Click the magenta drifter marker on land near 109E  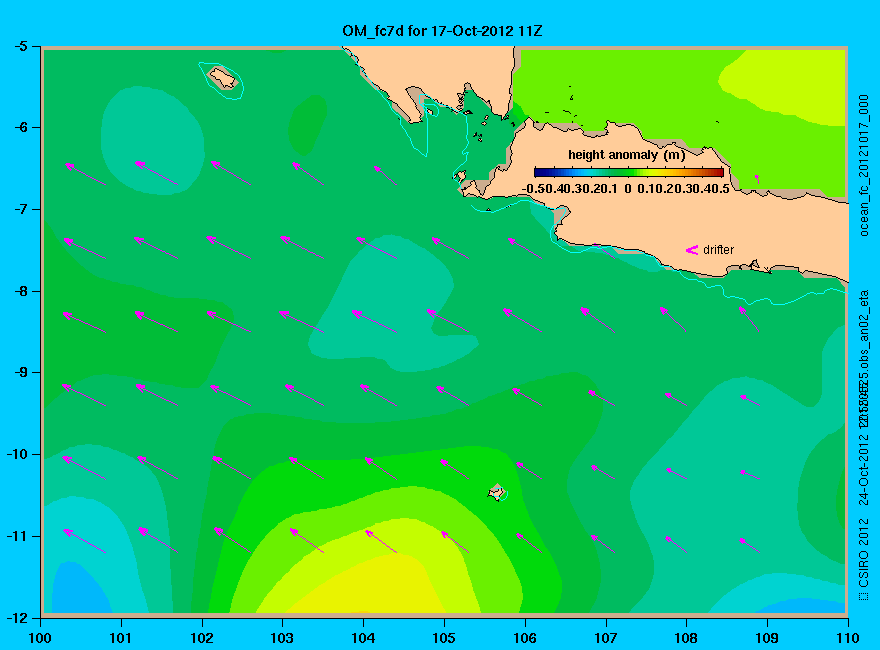pos(757,178)
